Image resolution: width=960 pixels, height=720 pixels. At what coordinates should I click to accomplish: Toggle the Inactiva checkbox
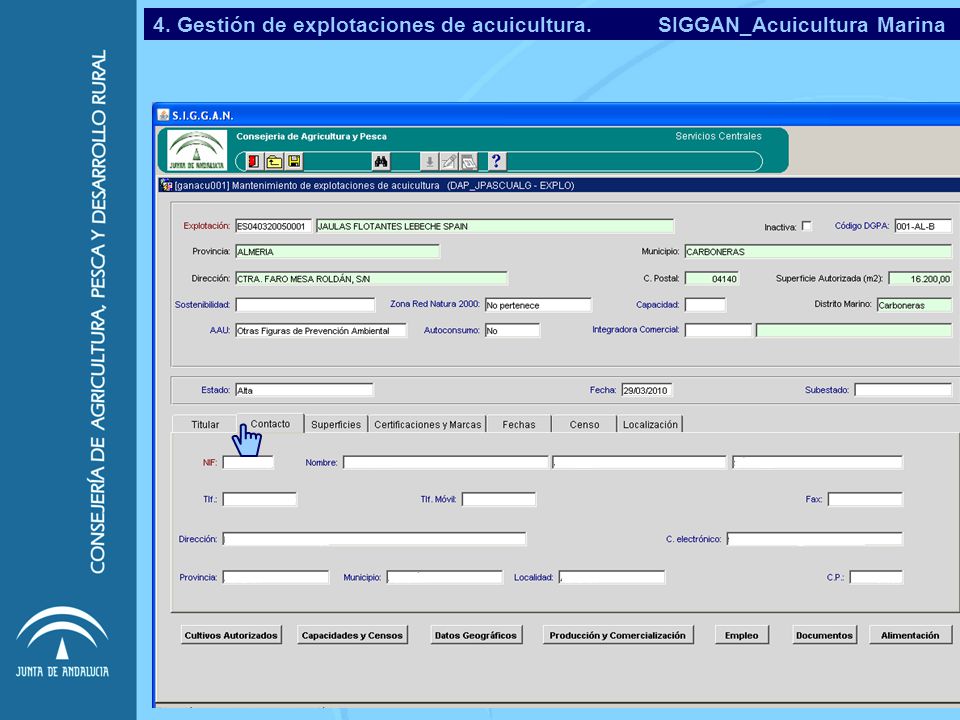click(807, 226)
